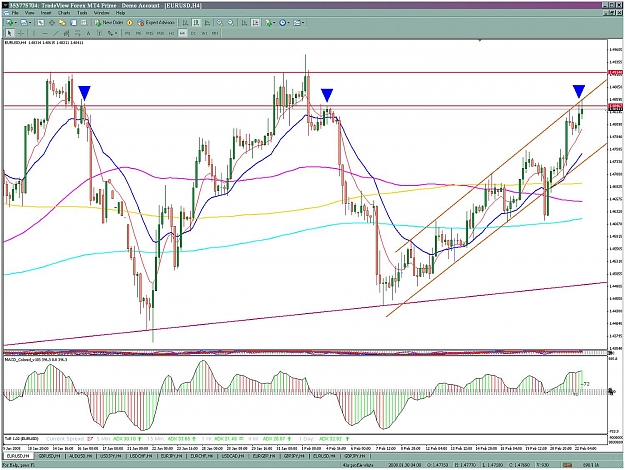
Task: Select the vertical line tool
Action: pos(34,33)
